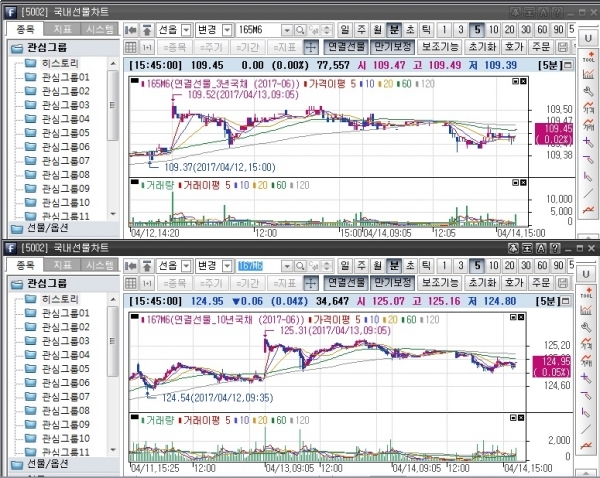Viewport: 600px width, 478px height.
Task: Click the wrench settings icon in top window sidebar
Action: pyautogui.click(x=588, y=91)
